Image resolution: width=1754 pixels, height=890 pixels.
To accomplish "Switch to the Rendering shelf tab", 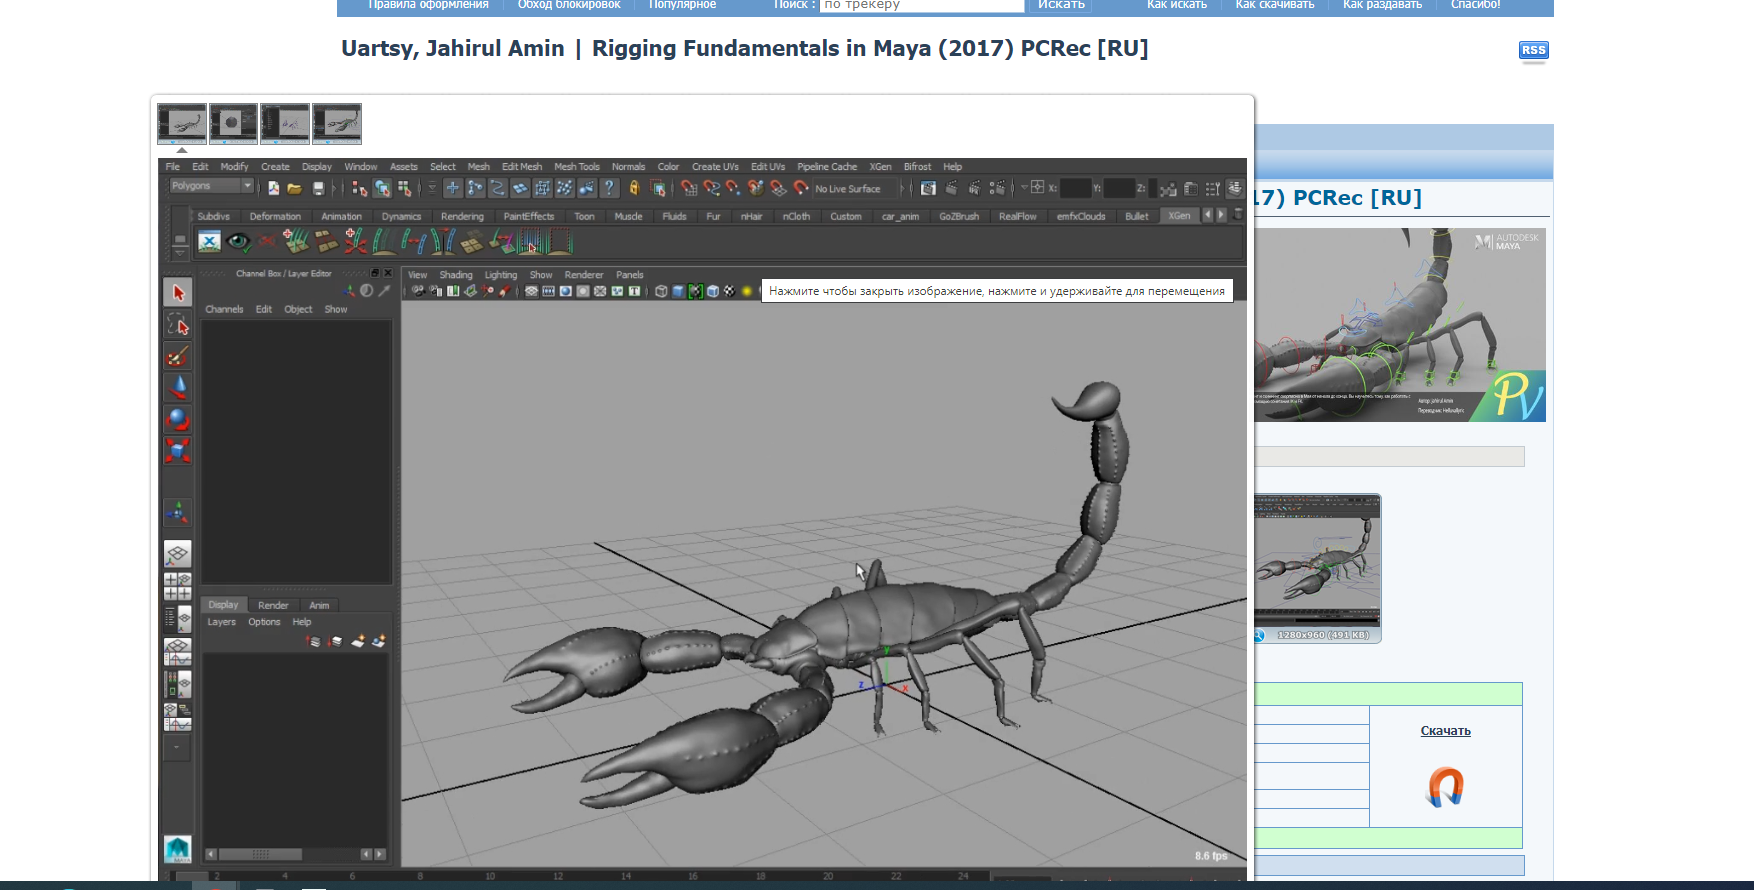I will [462, 216].
